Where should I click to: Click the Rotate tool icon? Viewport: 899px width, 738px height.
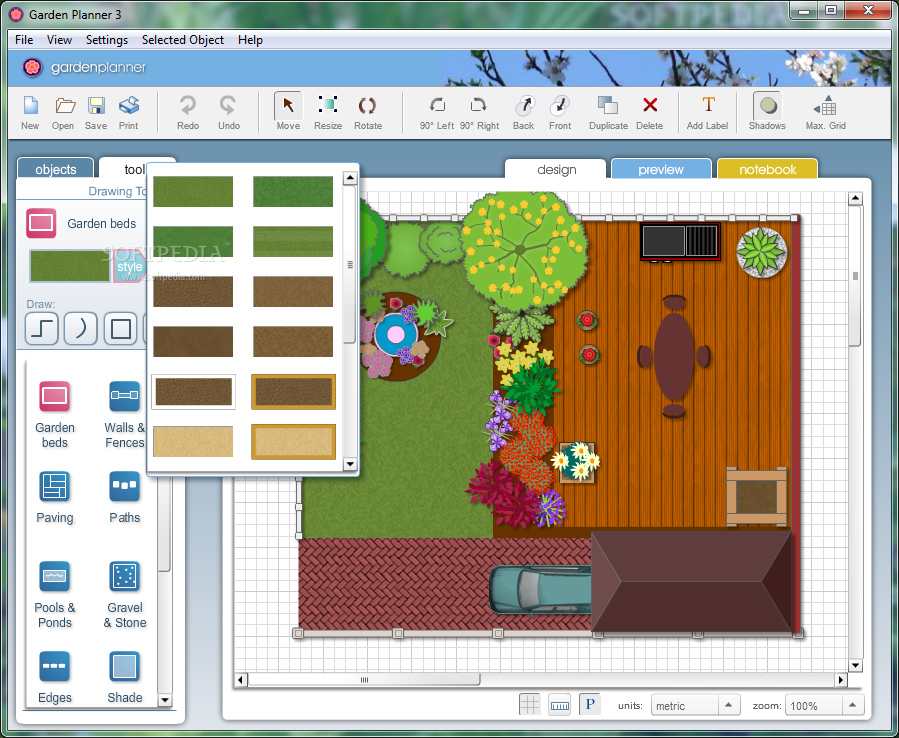coord(367,112)
